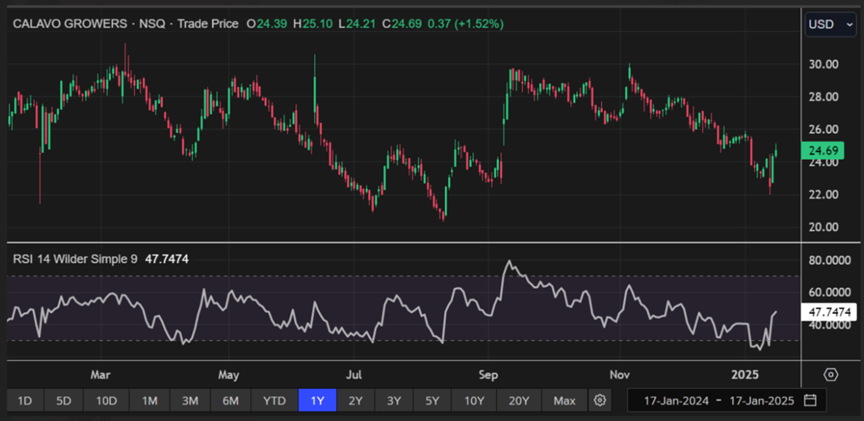Click the 30.00 price axis label
The height and width of the screenshot is (421, 864).
(x=823, y=64)
